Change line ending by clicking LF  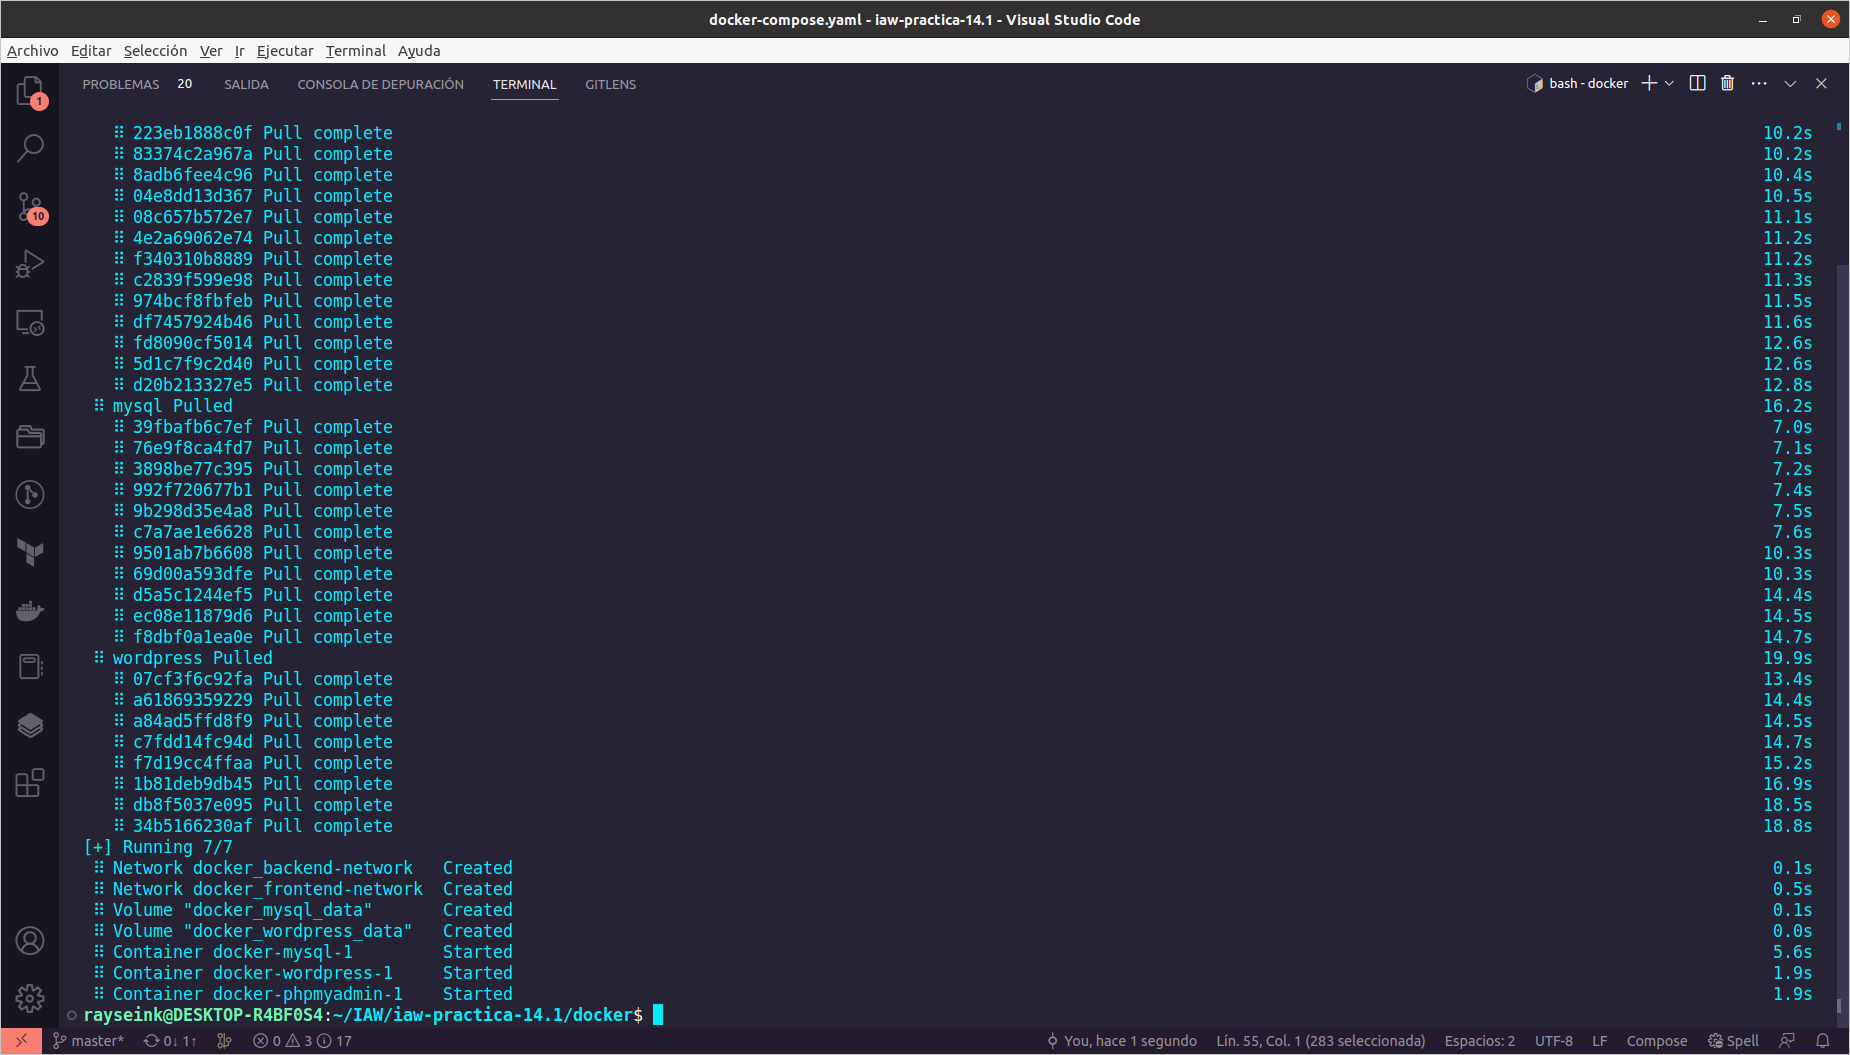1600,1040
